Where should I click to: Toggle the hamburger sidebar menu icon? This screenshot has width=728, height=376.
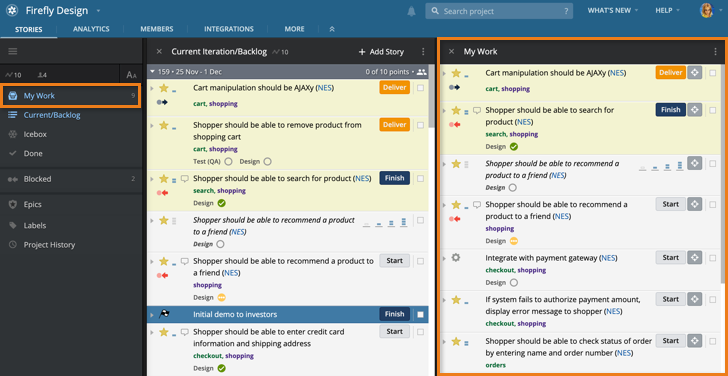[x=13, y=51]
